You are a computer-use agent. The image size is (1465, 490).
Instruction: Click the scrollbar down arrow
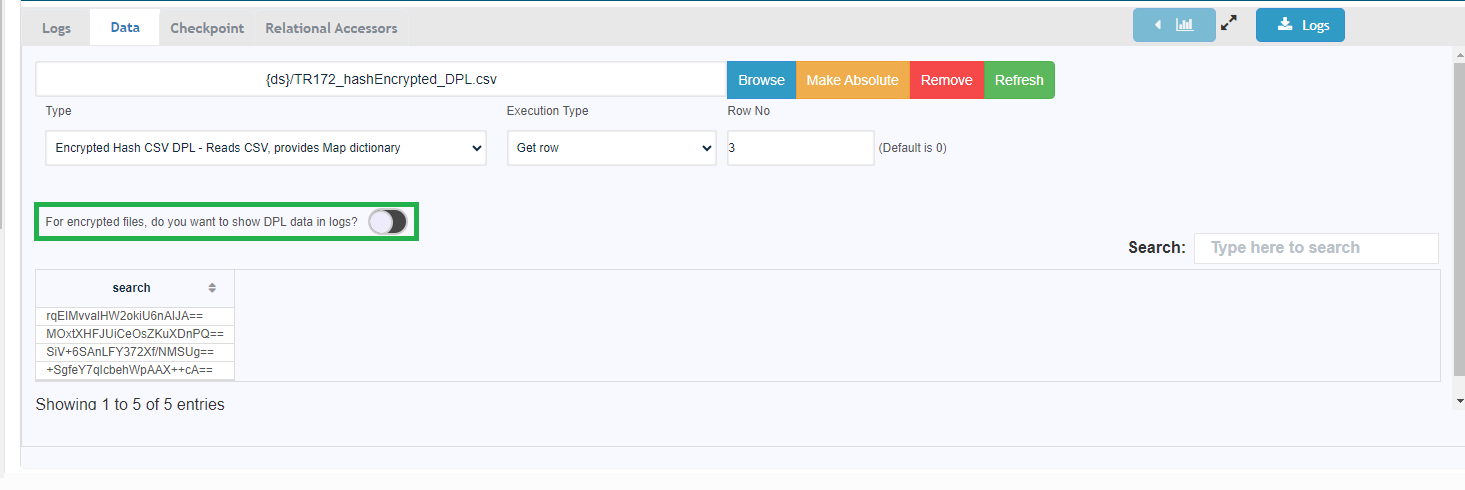click(x=1458, y=400)
